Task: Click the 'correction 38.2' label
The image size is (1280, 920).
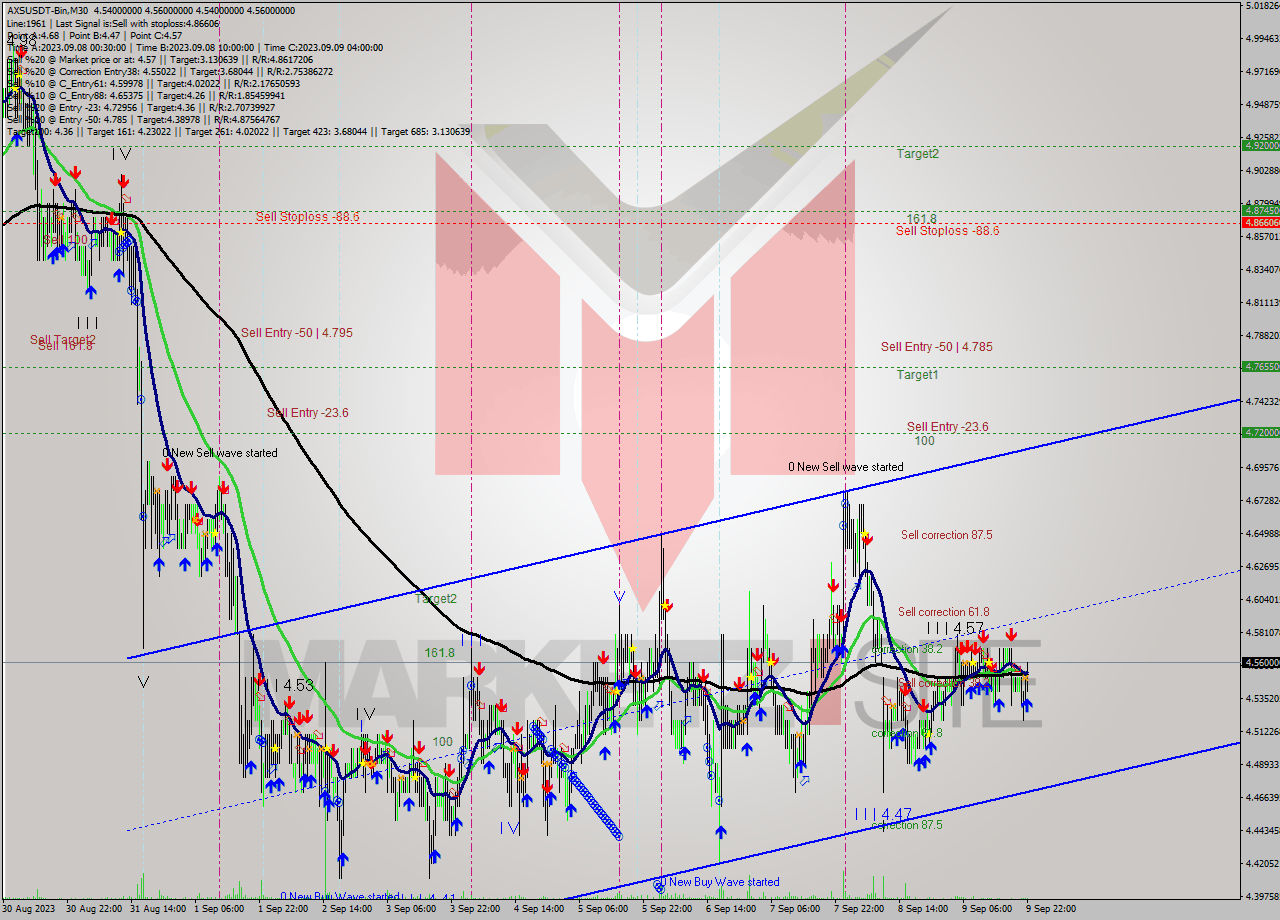Action: click(x=906, y=649)
